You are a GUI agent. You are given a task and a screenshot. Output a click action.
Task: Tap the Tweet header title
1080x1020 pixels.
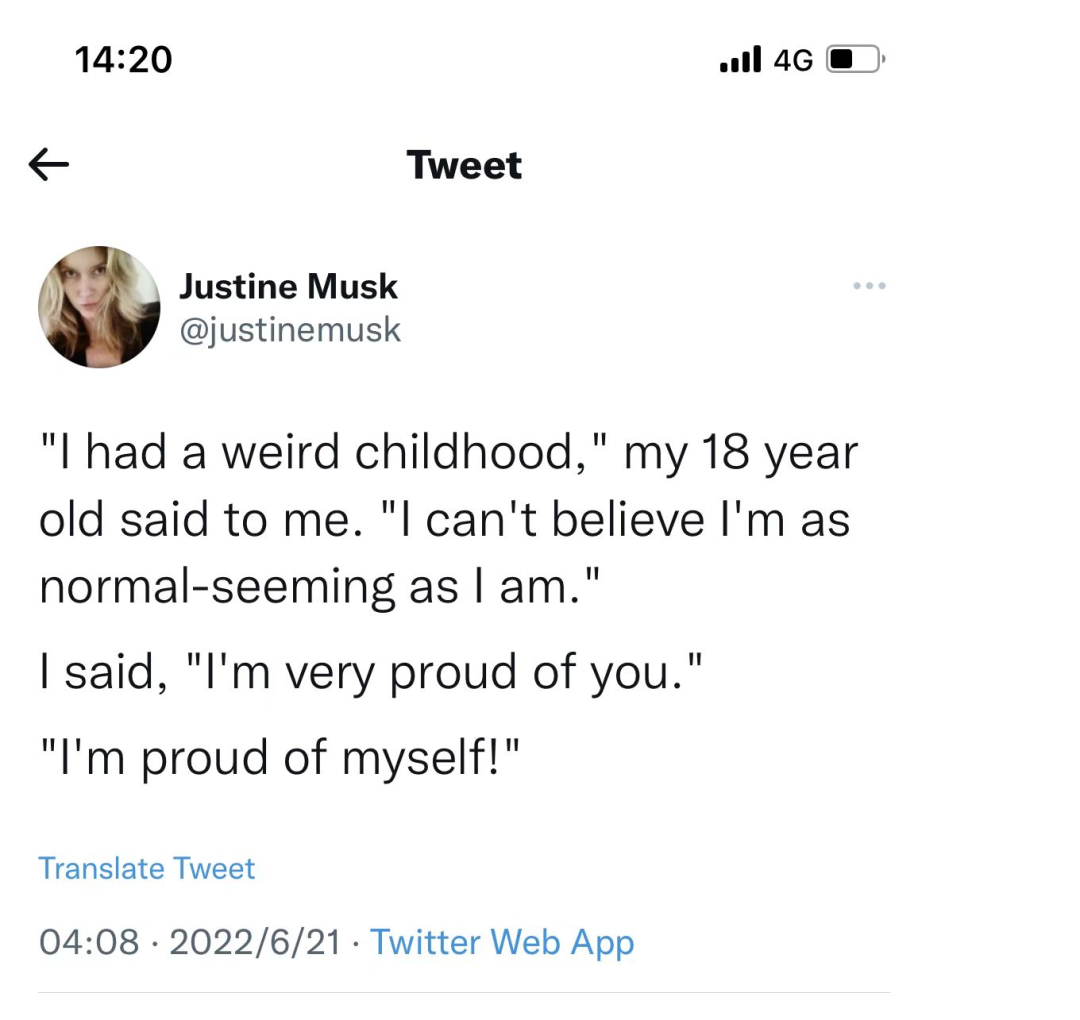tap(465, 165)
